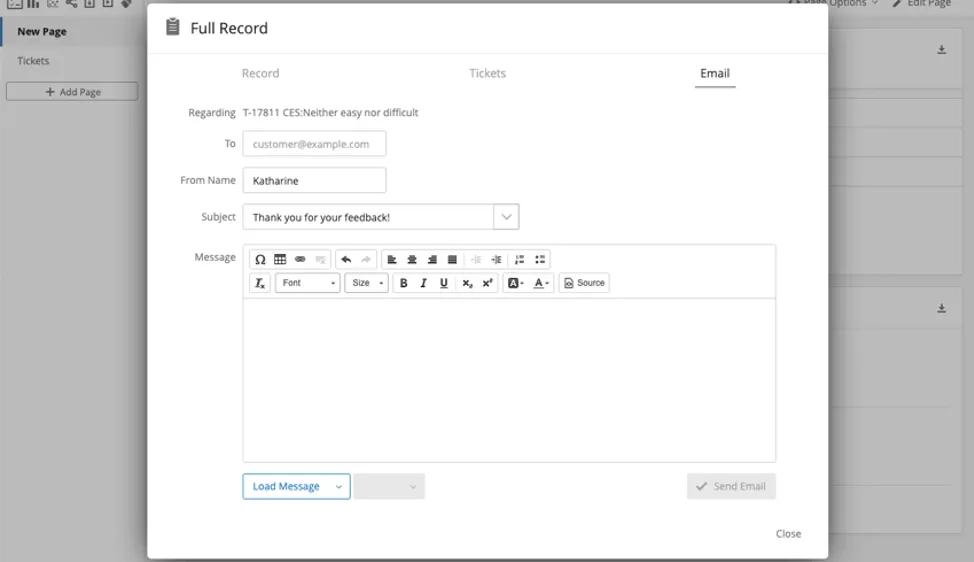Viewport: 974px width, 562px height.
Task: Click the To email address field
Action: 314,143
